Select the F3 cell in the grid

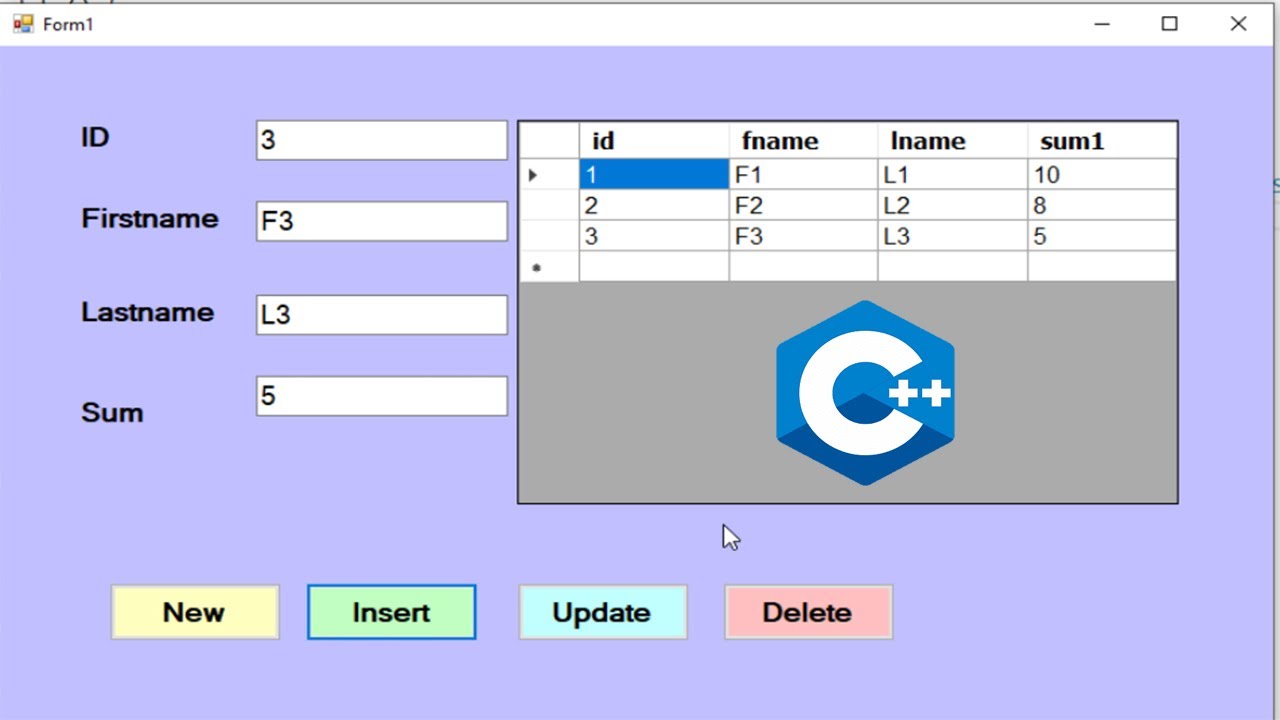803,237
